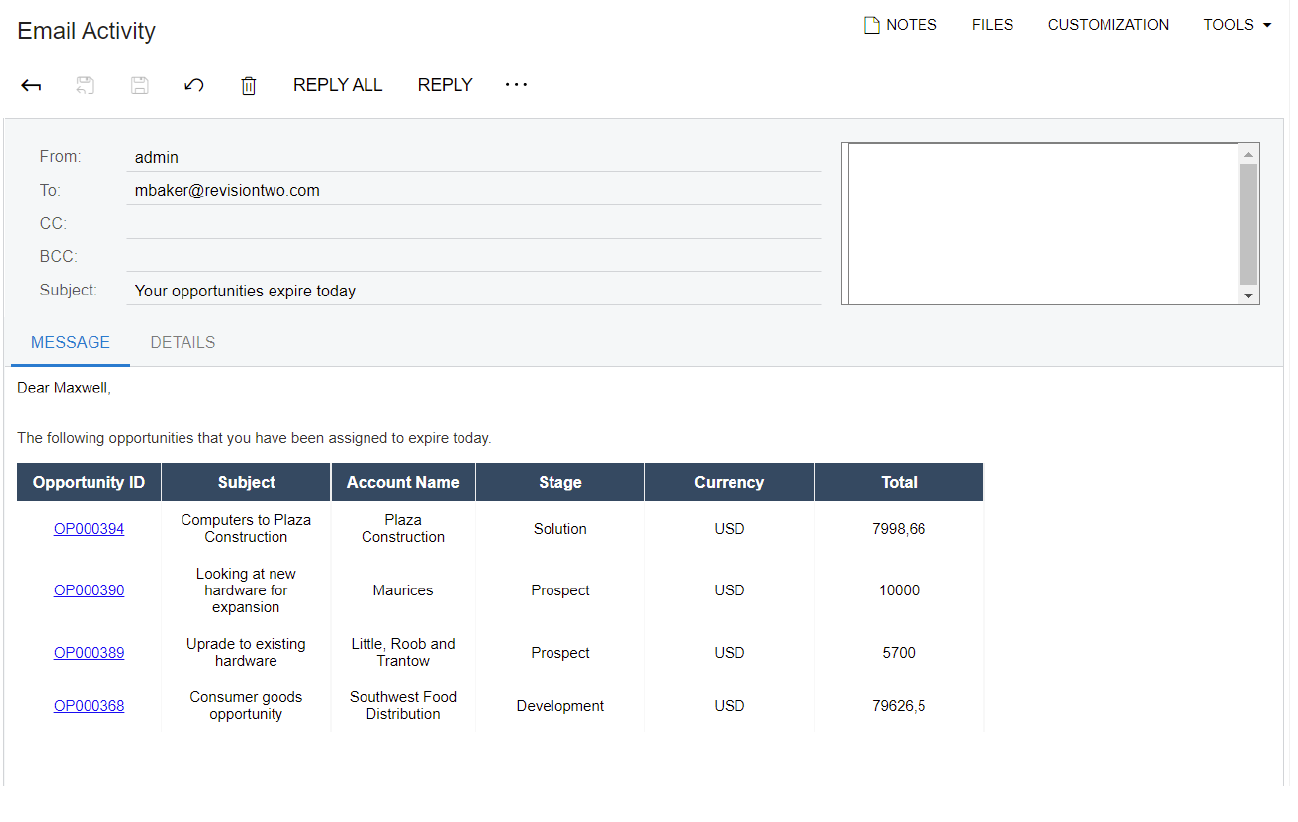
Task: Open opportunity link OP000389
Action: pyautogui.click(x=89, y=653)
